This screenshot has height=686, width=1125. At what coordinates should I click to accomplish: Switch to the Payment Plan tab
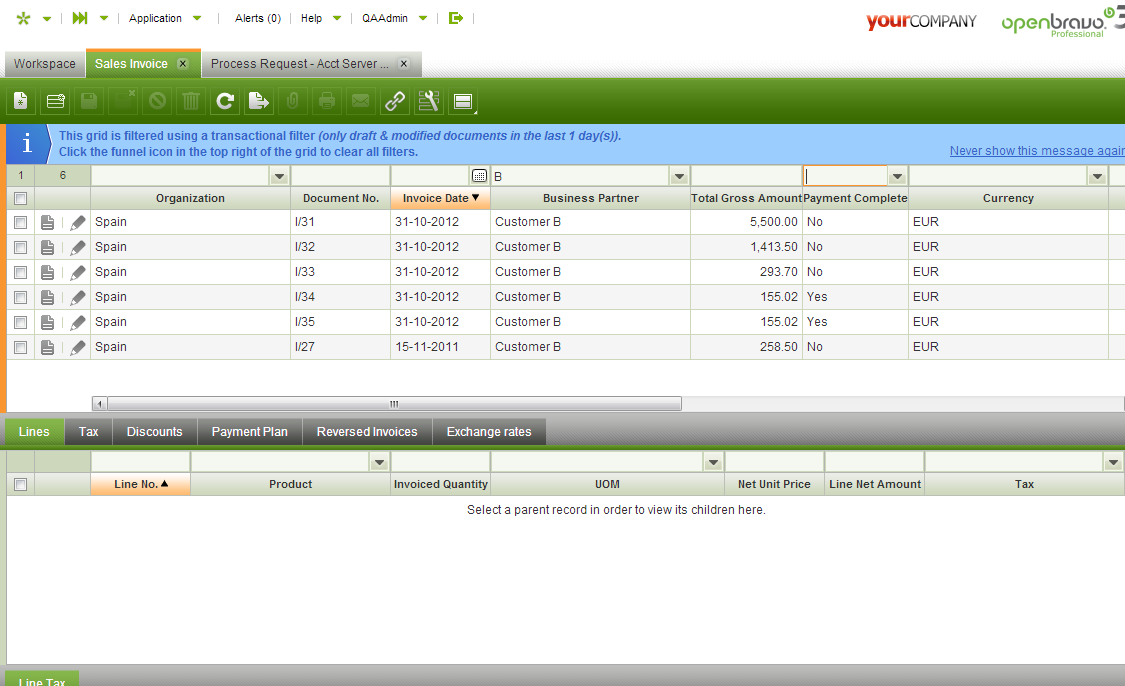coord(249,432)
